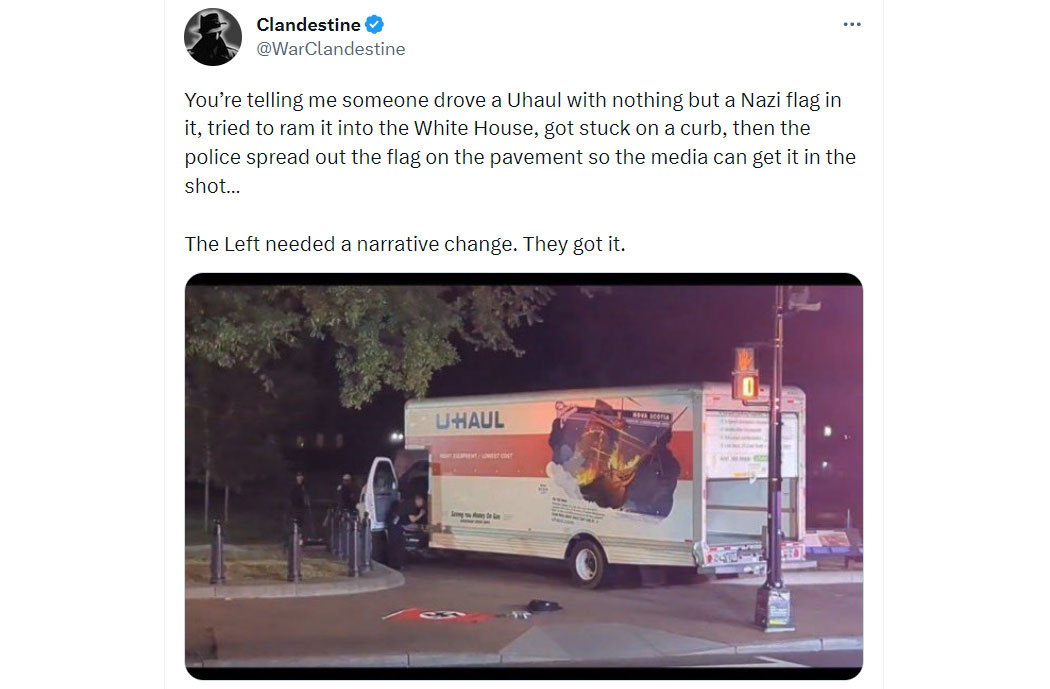Click the word 'Uhaul' in the tweet

coord(534,100)
